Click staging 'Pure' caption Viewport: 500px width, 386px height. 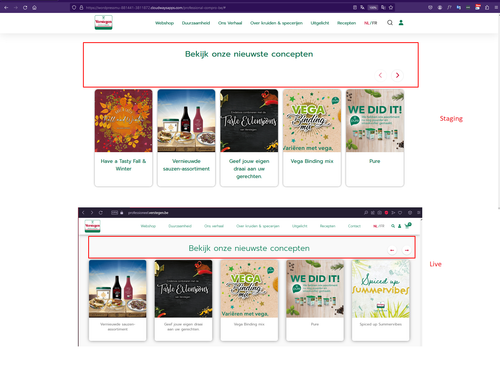[x=375, y=161]
